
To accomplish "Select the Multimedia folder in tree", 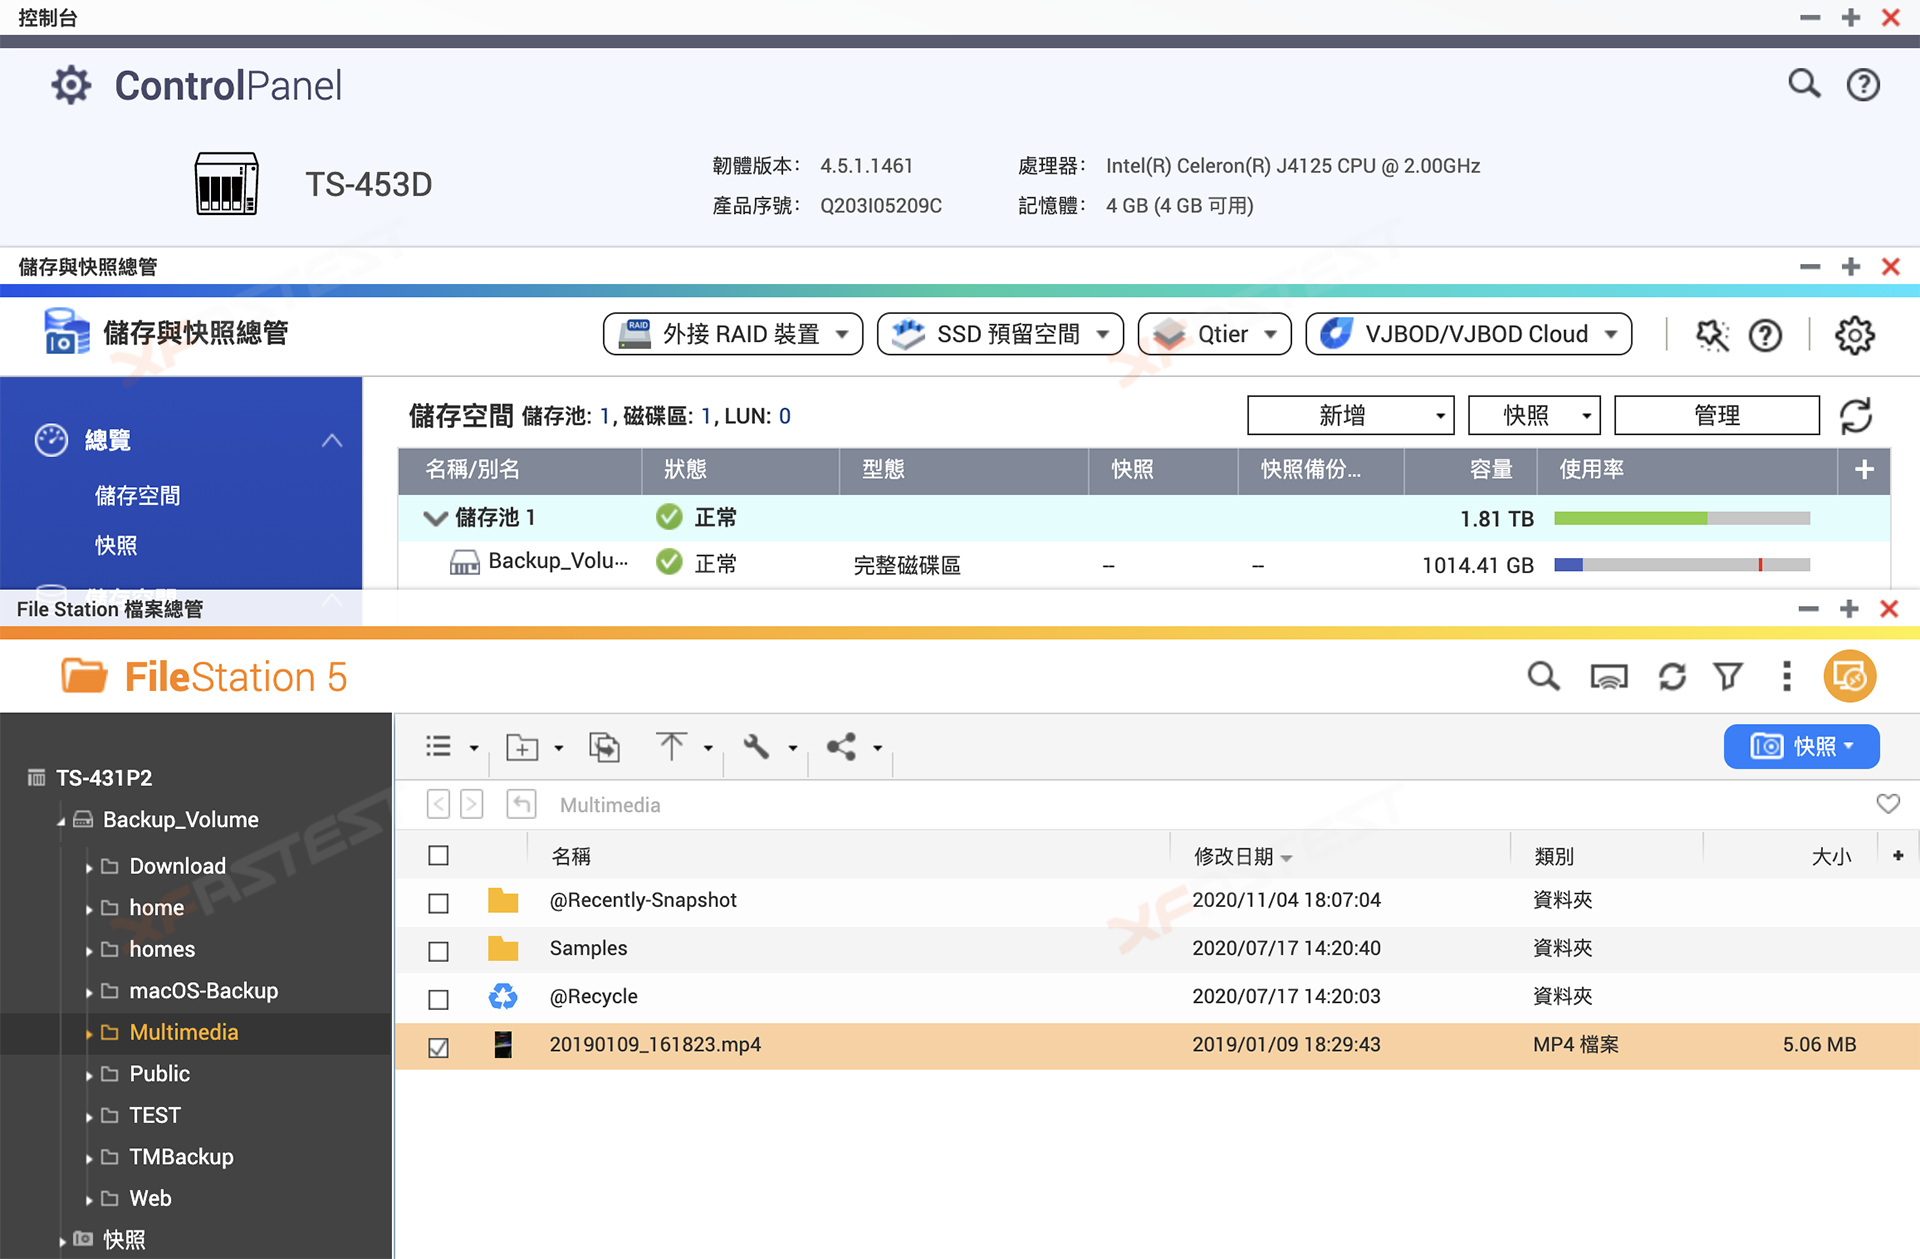I will tap(184, 1033).
